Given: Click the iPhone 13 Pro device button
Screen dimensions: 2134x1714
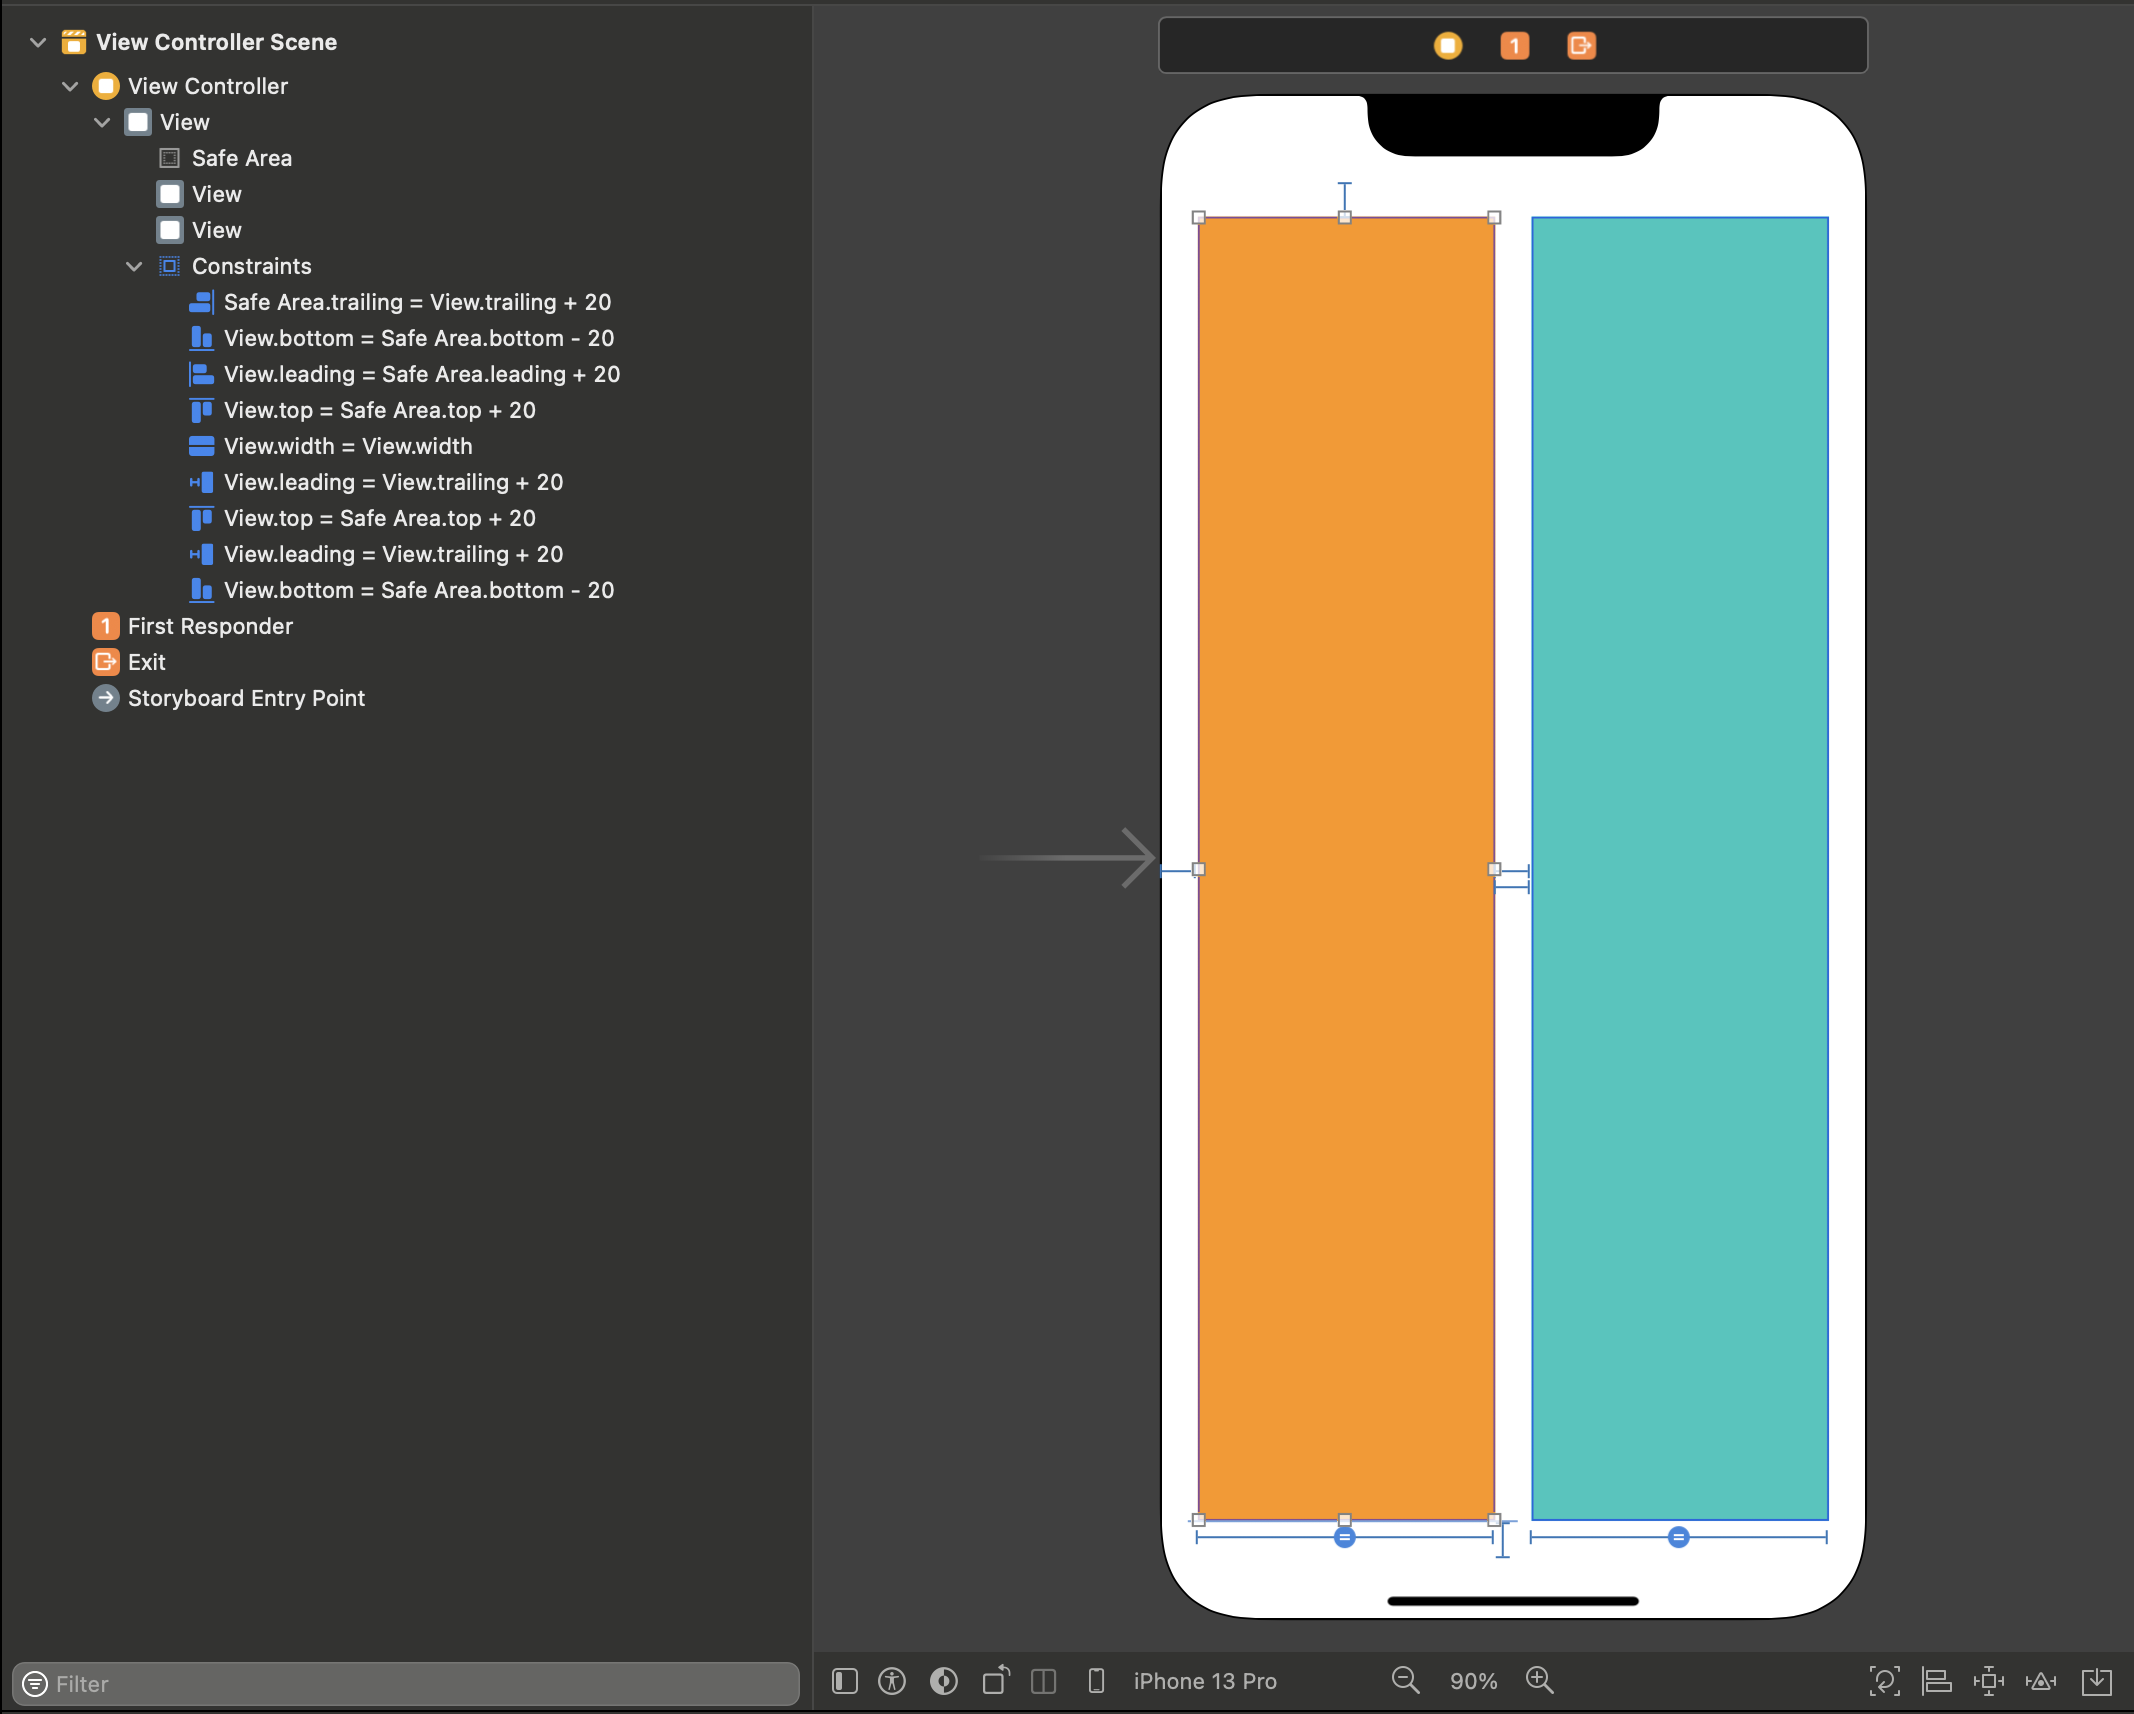Looking at the screenshot, I should (1204, 1681).
